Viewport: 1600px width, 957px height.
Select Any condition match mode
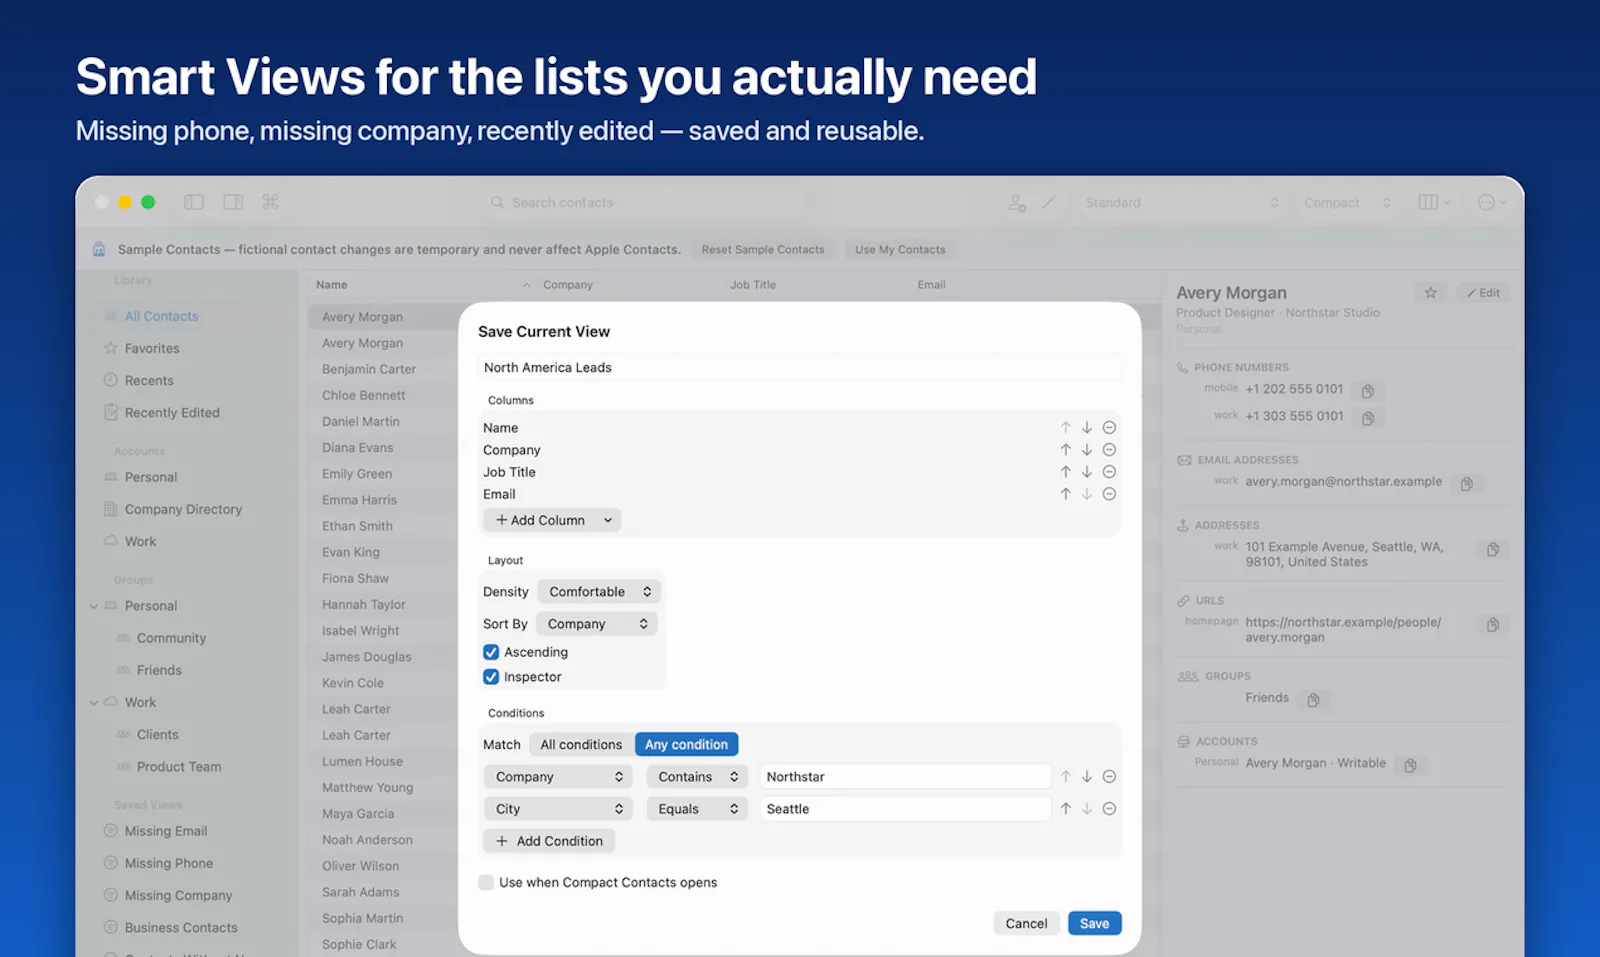[x=686, y=745]
